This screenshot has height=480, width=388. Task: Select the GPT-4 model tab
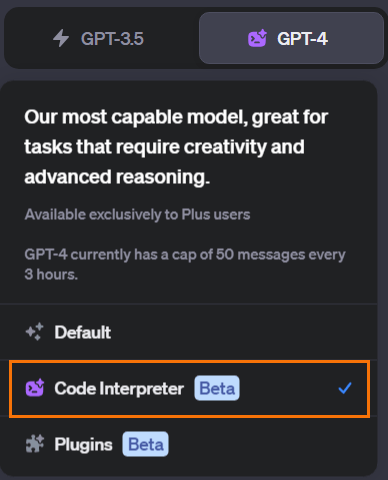click(291, 38)
